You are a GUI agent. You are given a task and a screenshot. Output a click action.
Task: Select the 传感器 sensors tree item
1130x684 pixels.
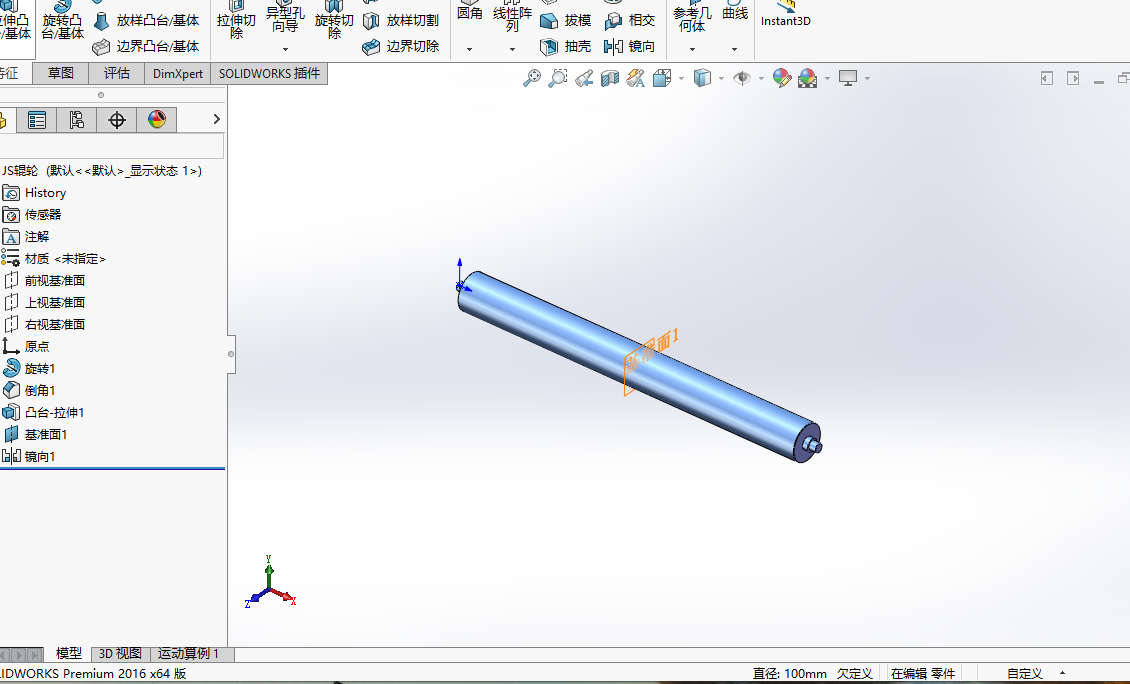coord(32,215)
